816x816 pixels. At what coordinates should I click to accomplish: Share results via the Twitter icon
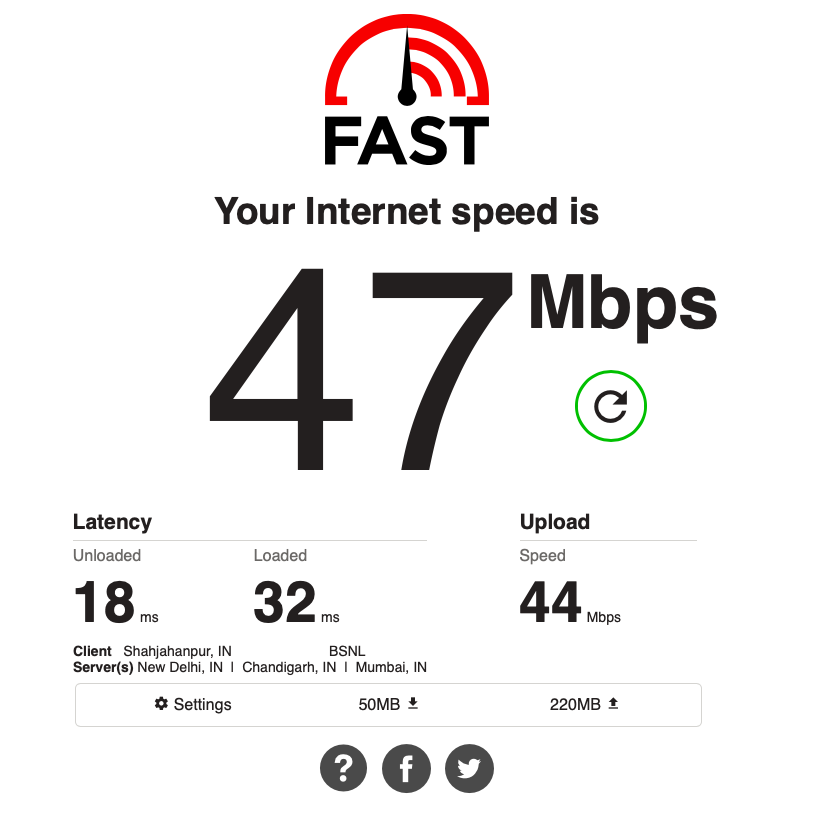point(469,768)
